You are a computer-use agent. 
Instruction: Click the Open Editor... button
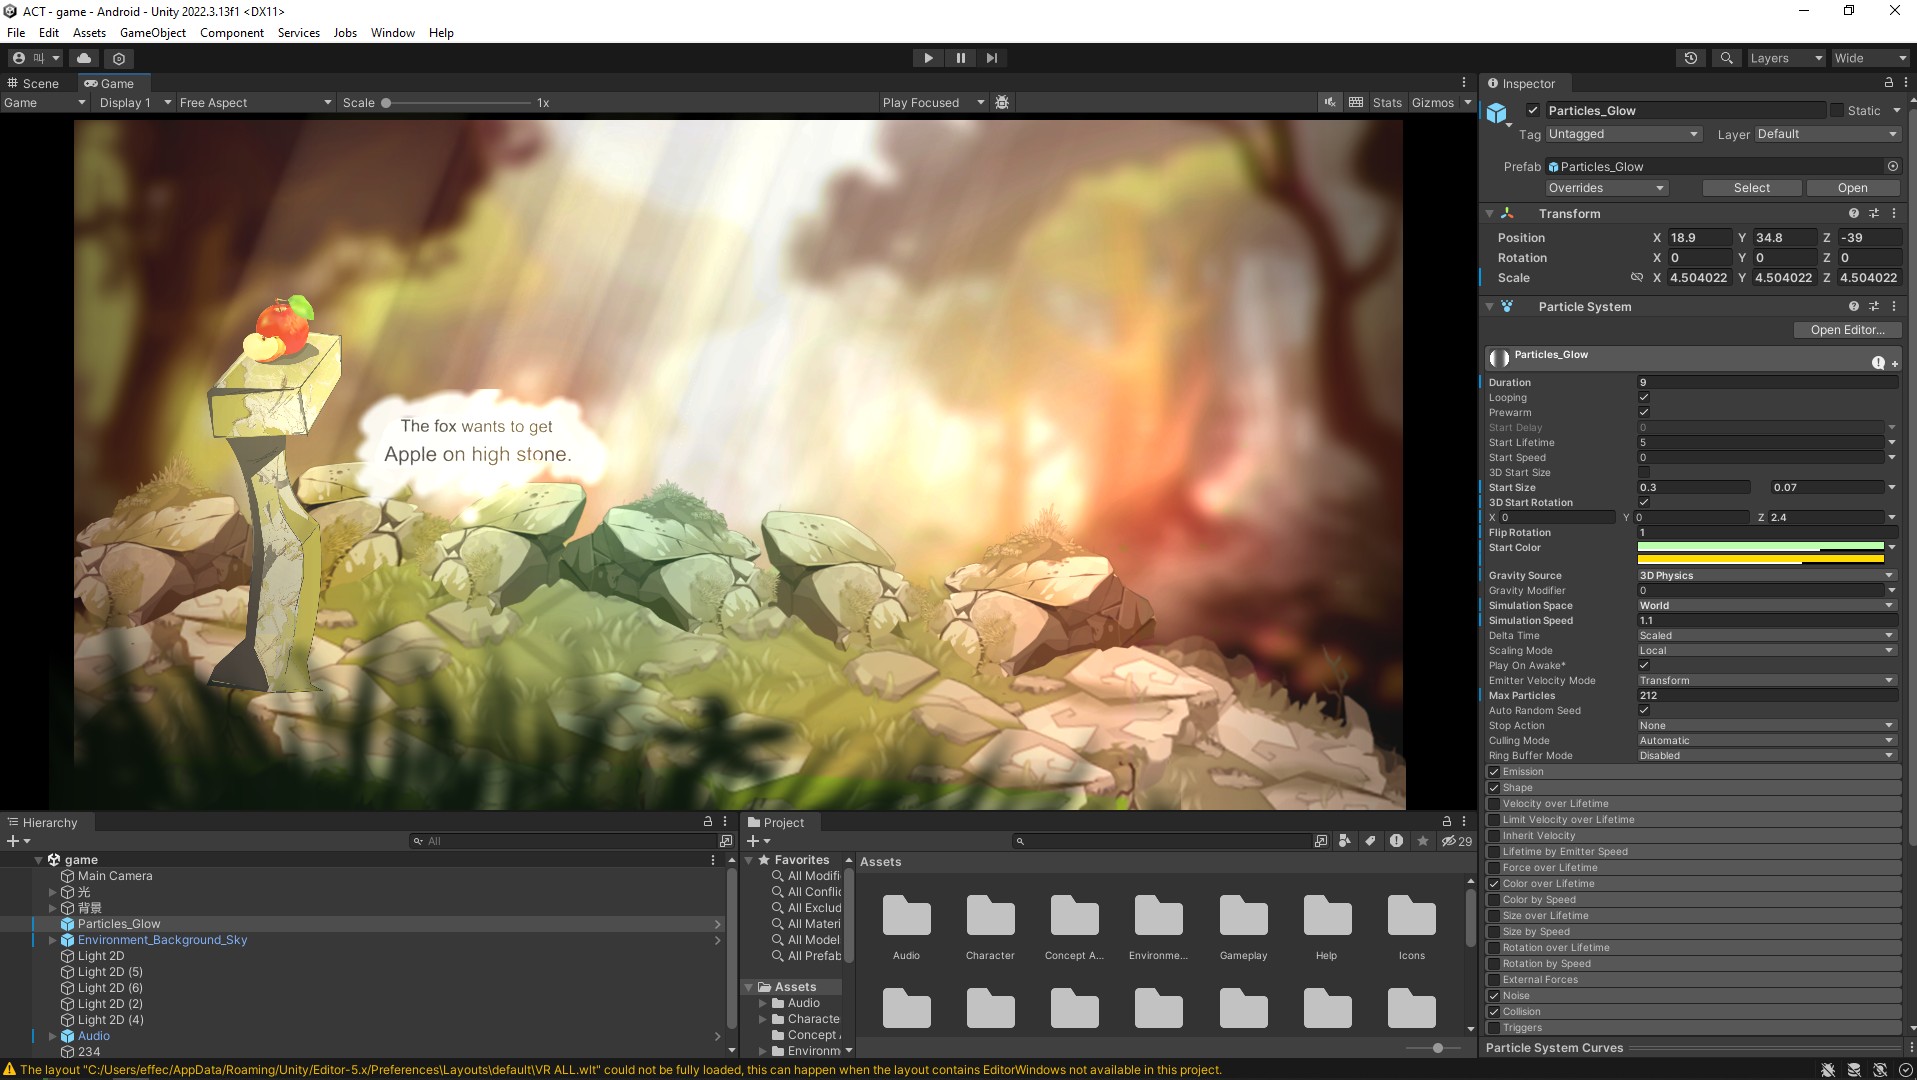coord(1847,330)
